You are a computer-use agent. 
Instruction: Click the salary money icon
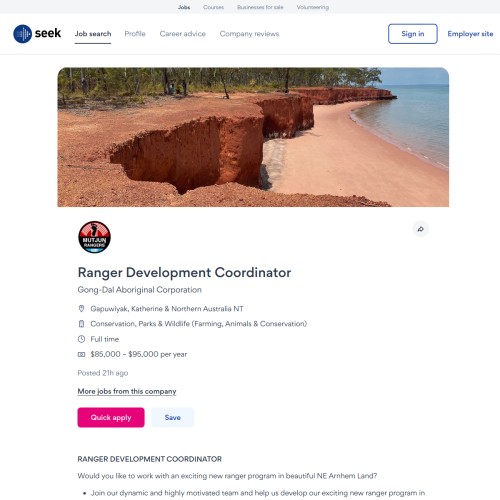[81, 354]
